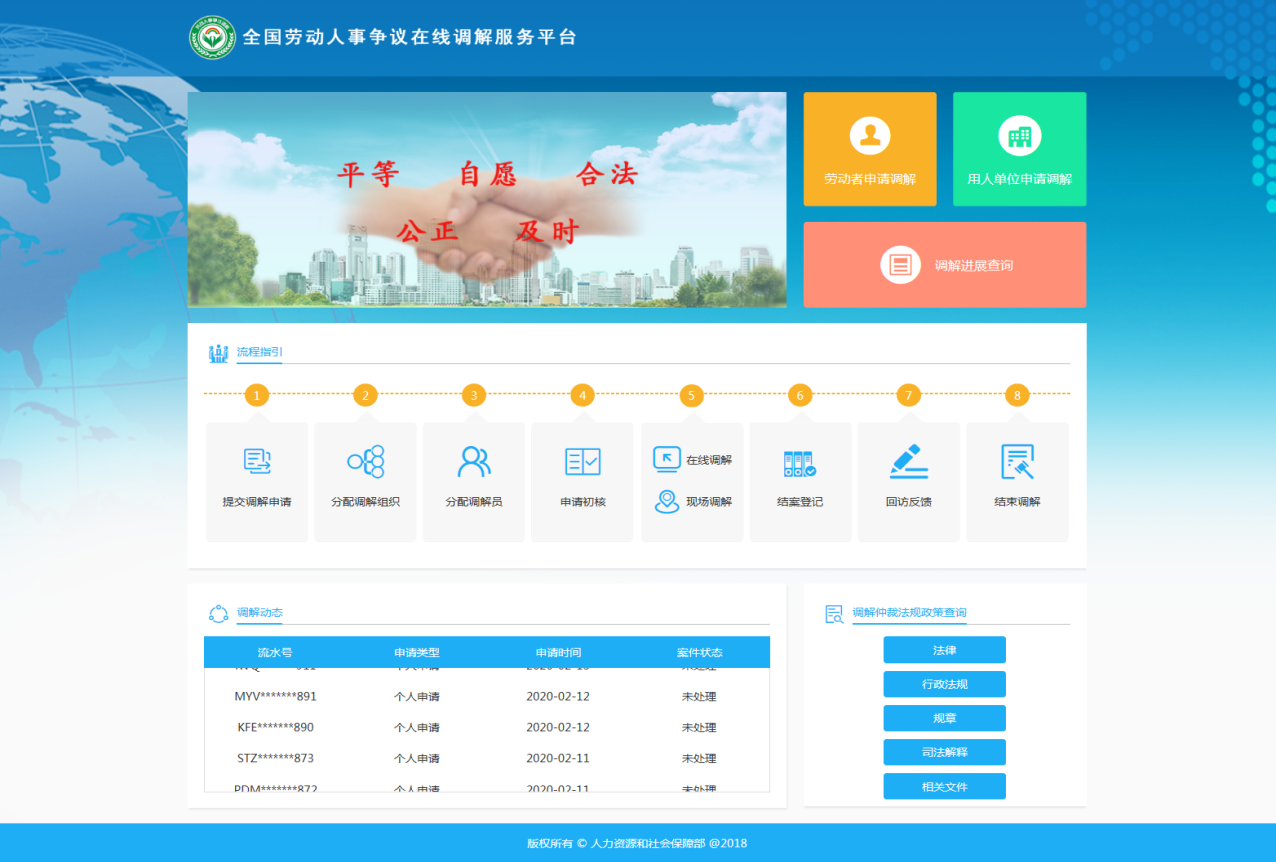Click the 司法解释 button

click(x=944, y=752)
